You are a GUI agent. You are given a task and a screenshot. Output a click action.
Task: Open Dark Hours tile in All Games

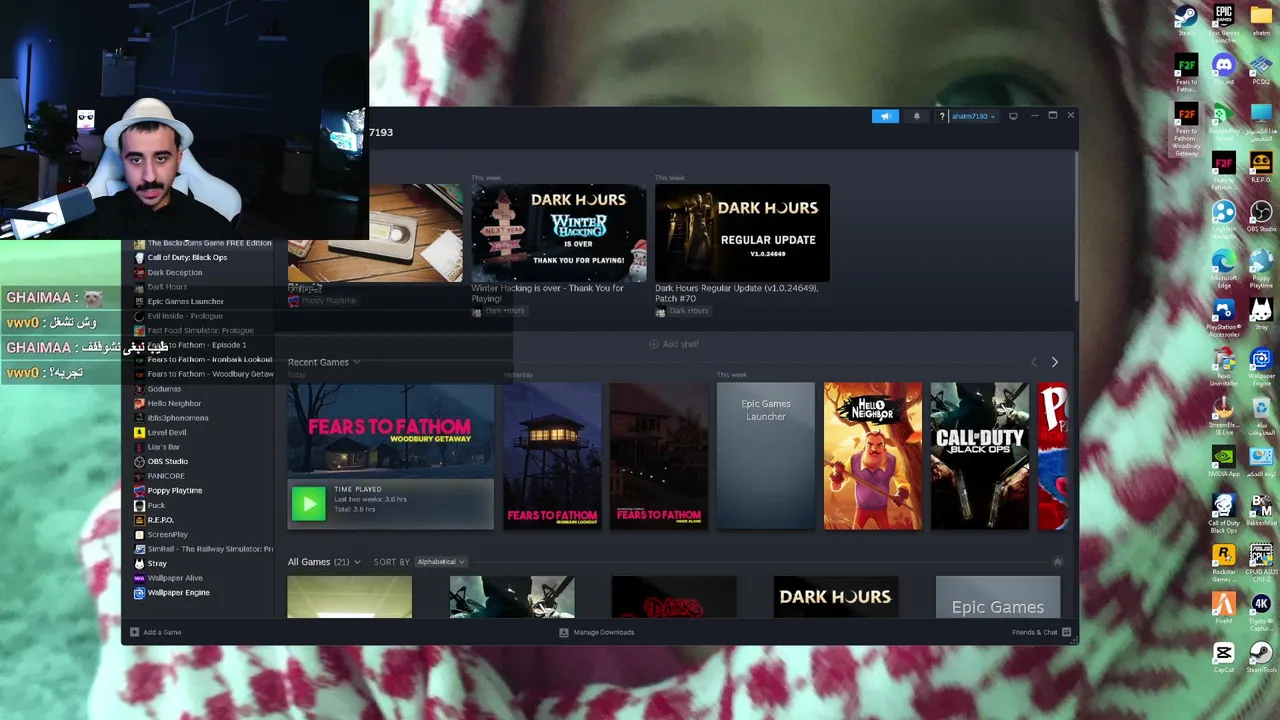click(x=836, y=597)
